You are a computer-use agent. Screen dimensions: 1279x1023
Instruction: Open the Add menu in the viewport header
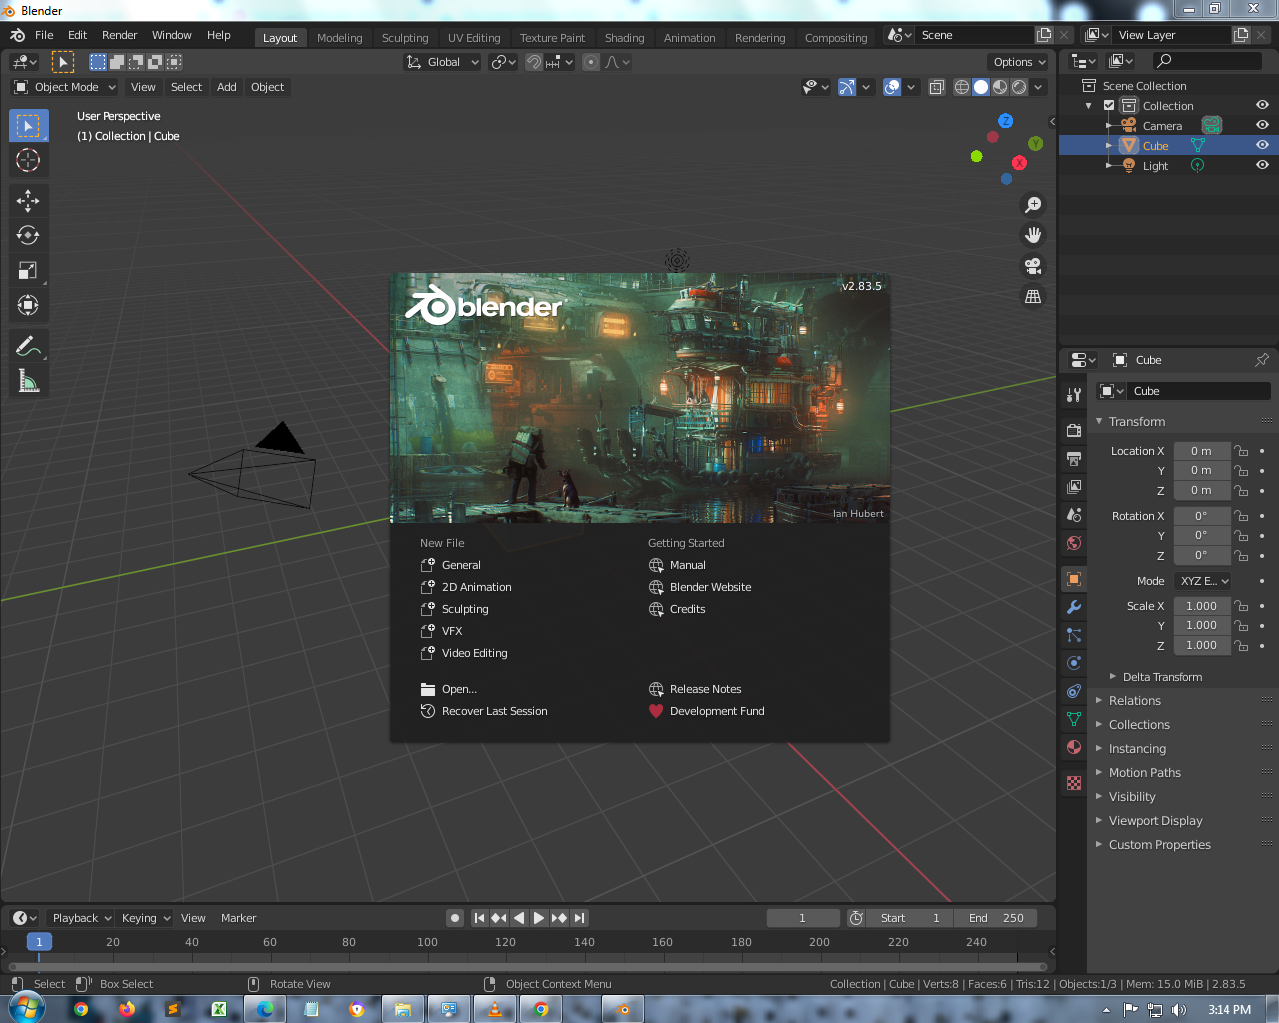[x=227, y=87]
